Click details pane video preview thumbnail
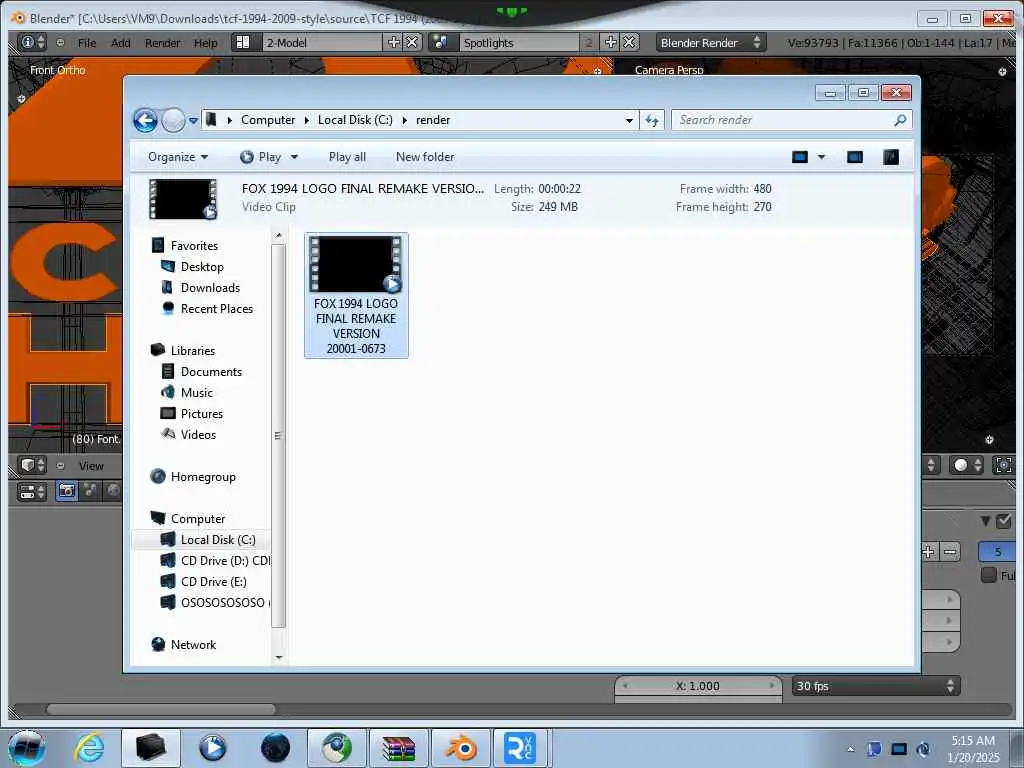This screenshot has height=768, width=1024. coord(182,199)
